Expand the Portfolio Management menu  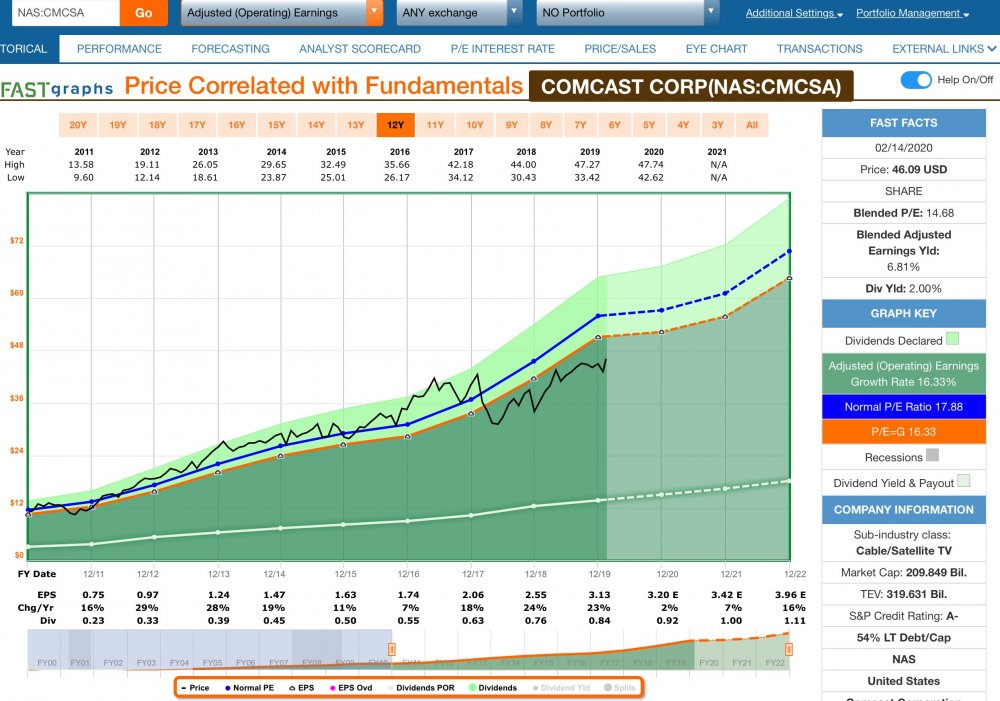tap(912, 13)
